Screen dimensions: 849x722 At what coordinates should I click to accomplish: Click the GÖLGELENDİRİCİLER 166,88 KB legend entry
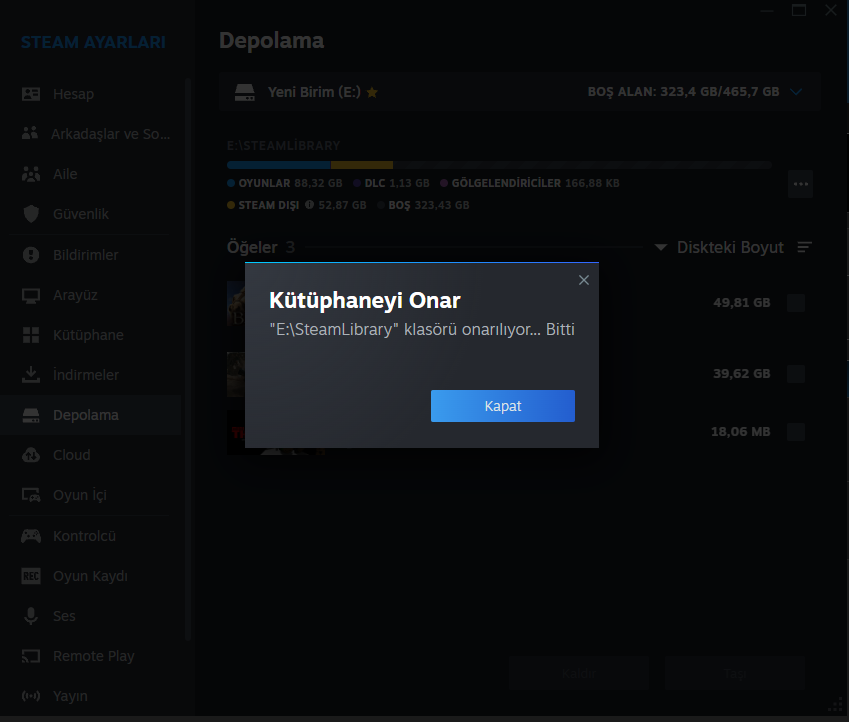[530, 183]
